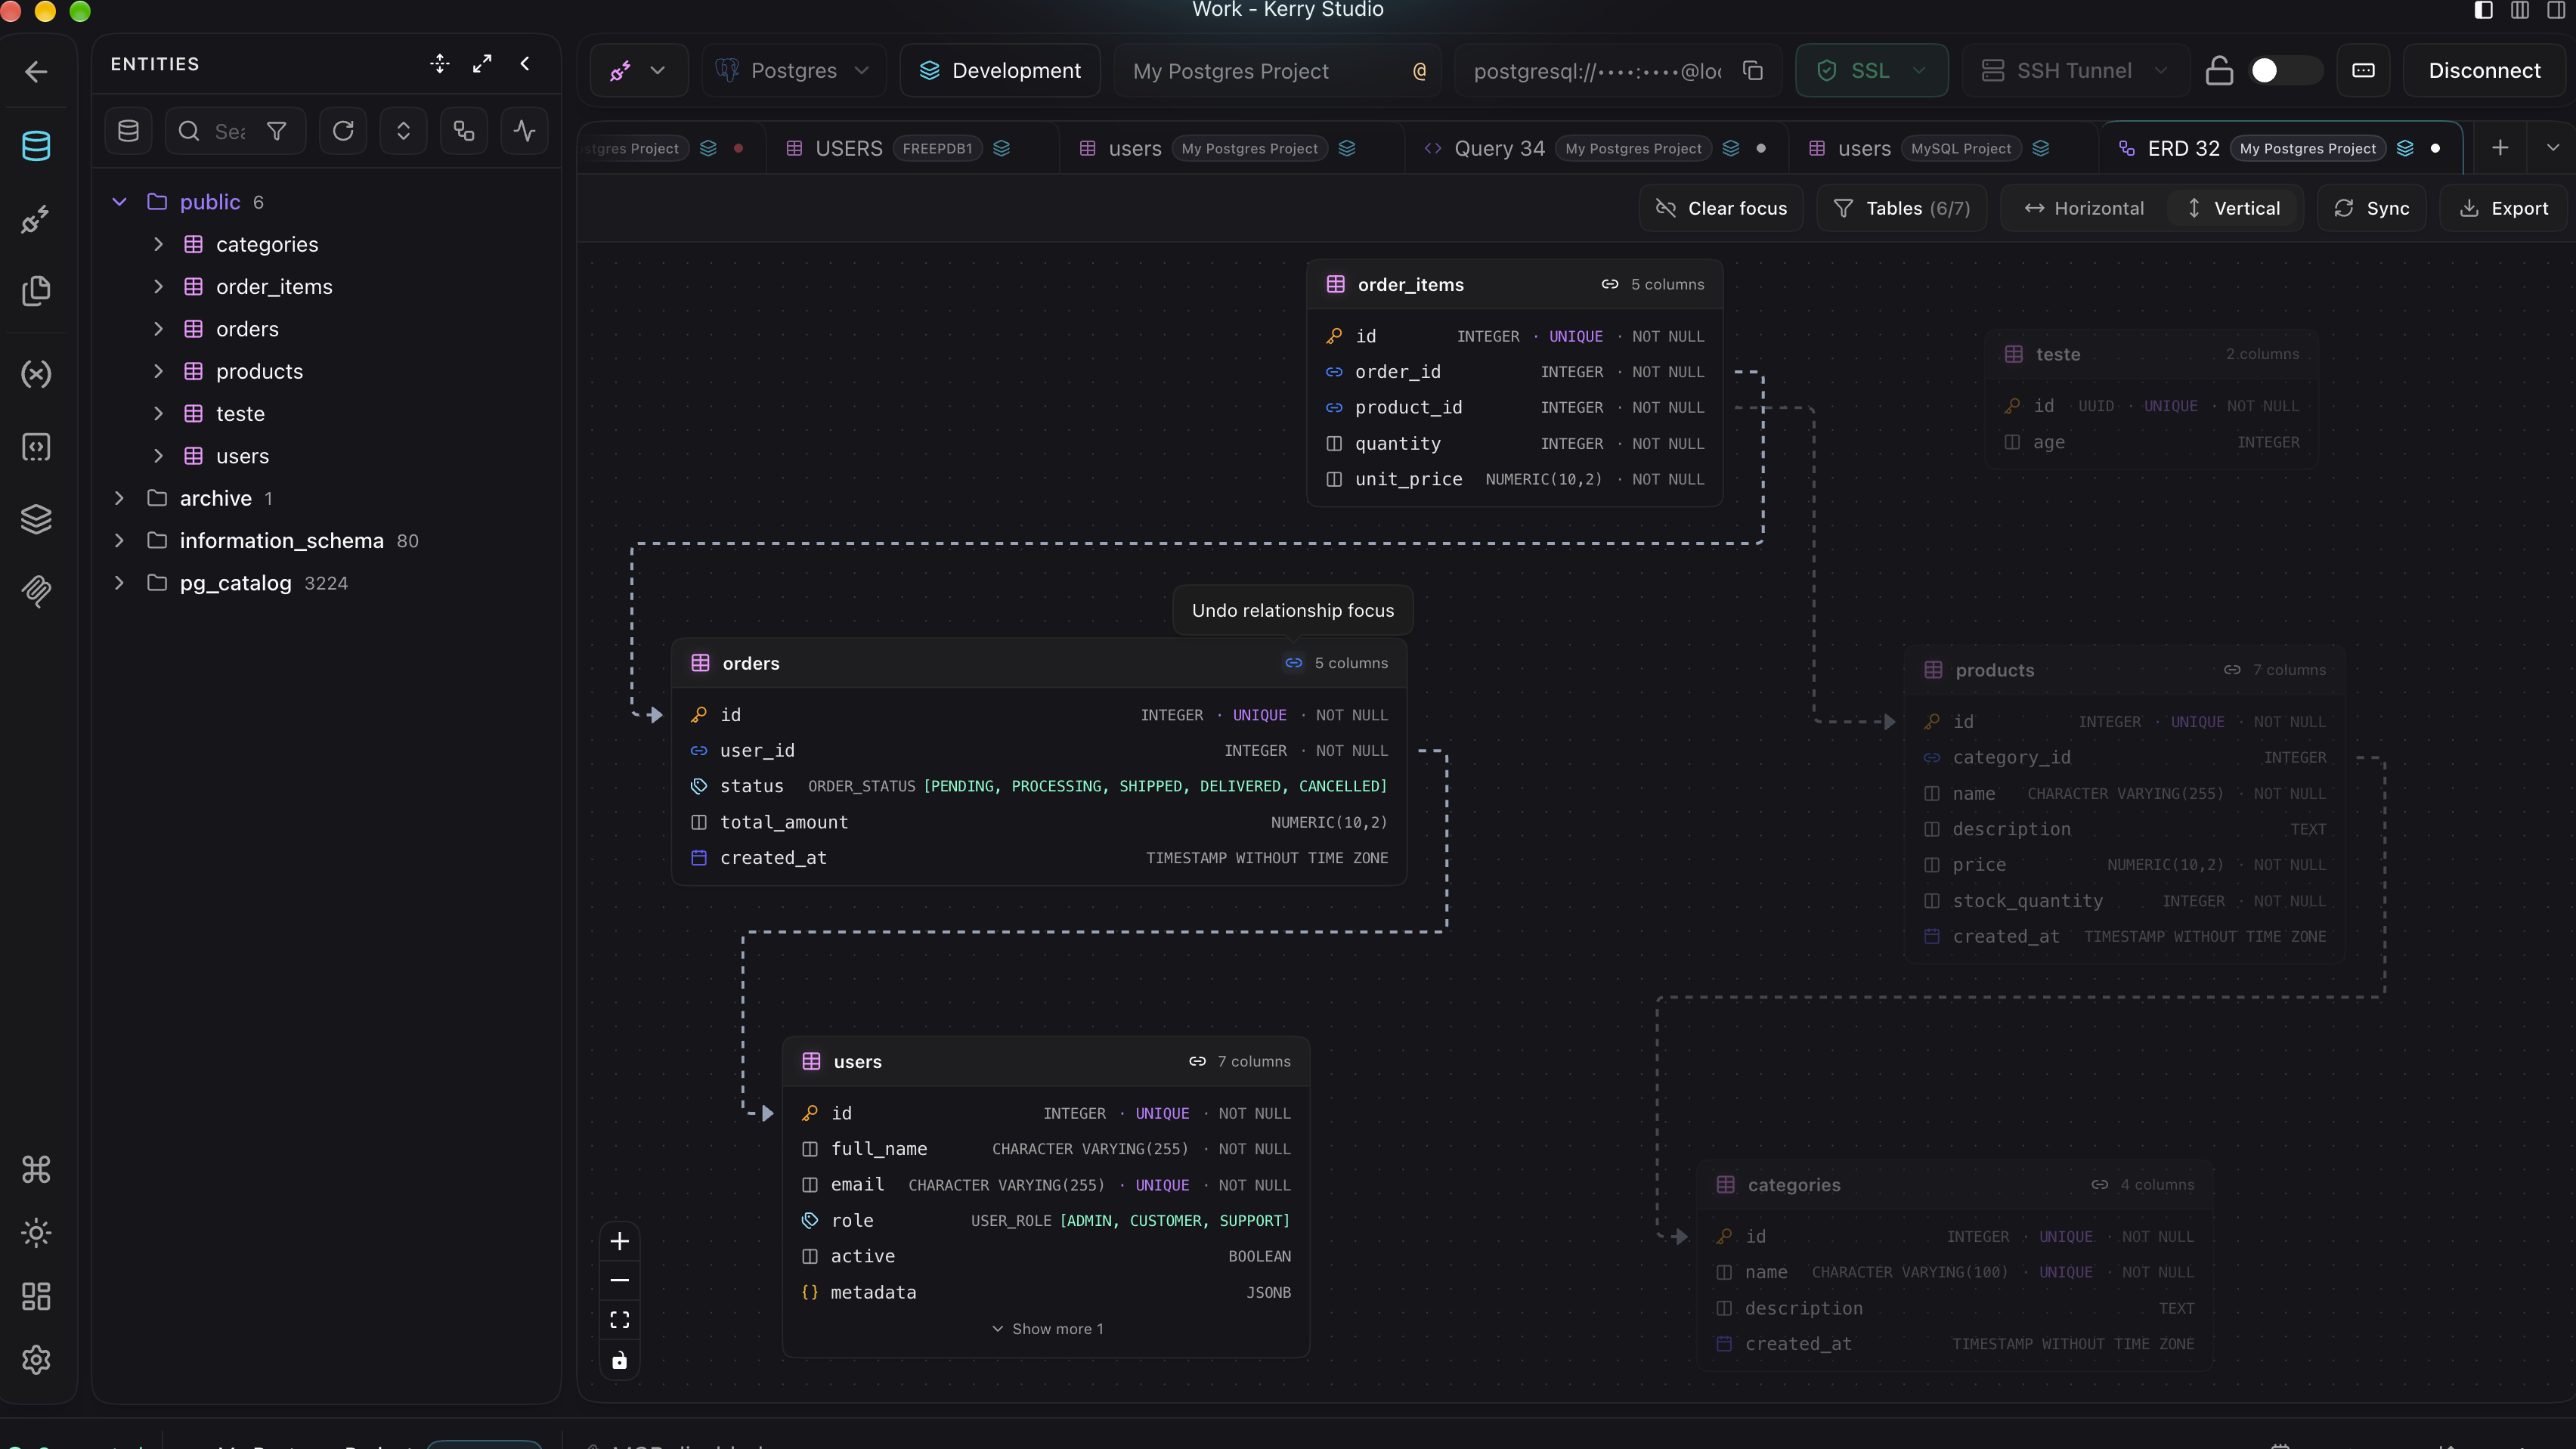Click the Clear focus button

pos(1721,208)
